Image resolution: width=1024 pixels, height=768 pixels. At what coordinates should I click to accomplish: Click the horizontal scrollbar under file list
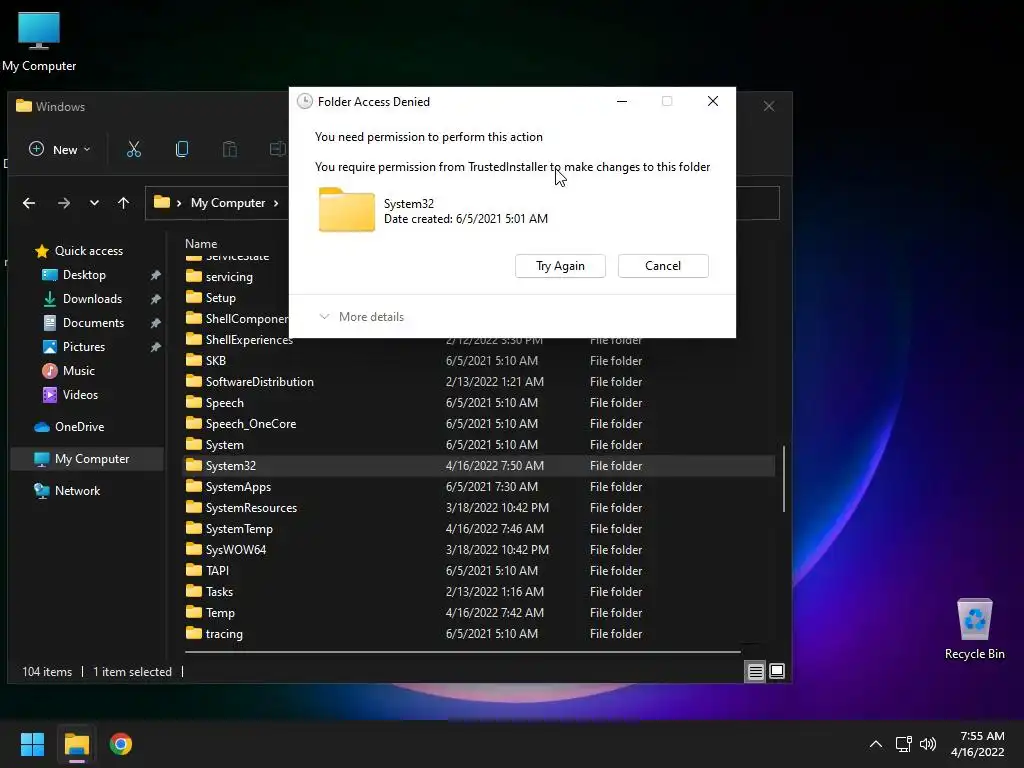[x=462, y=652]
